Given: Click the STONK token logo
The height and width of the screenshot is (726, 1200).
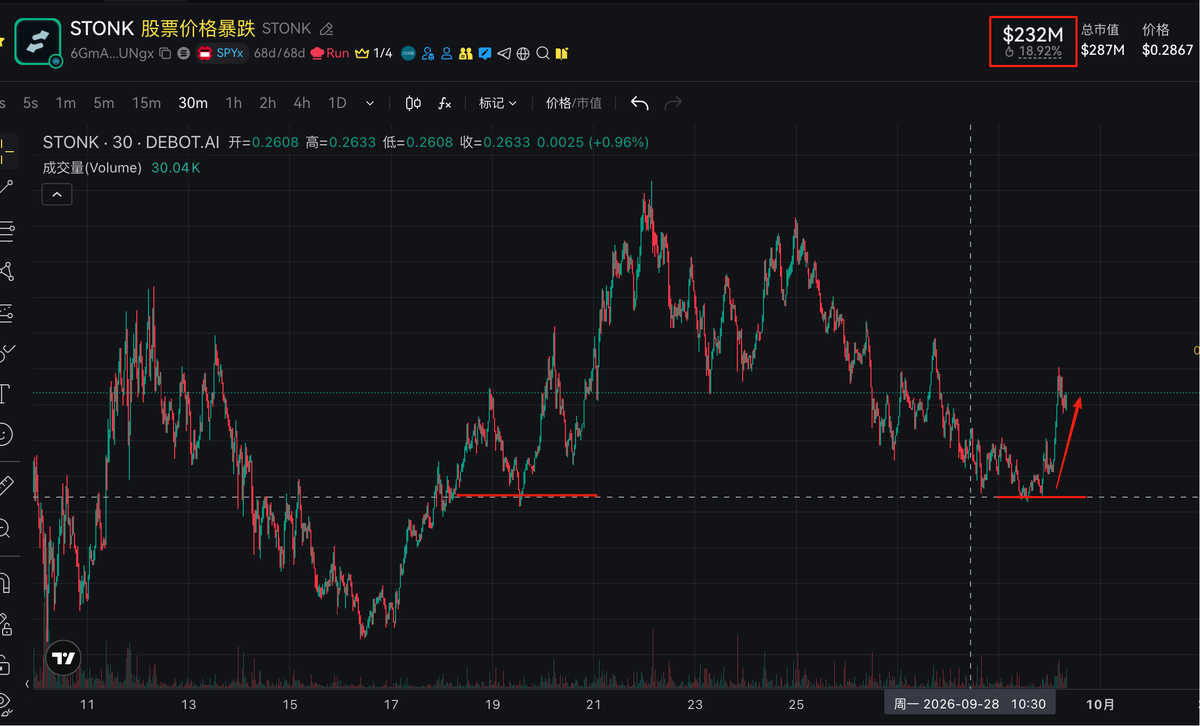Looking at the screenshot, I should [x=39, y=41].
